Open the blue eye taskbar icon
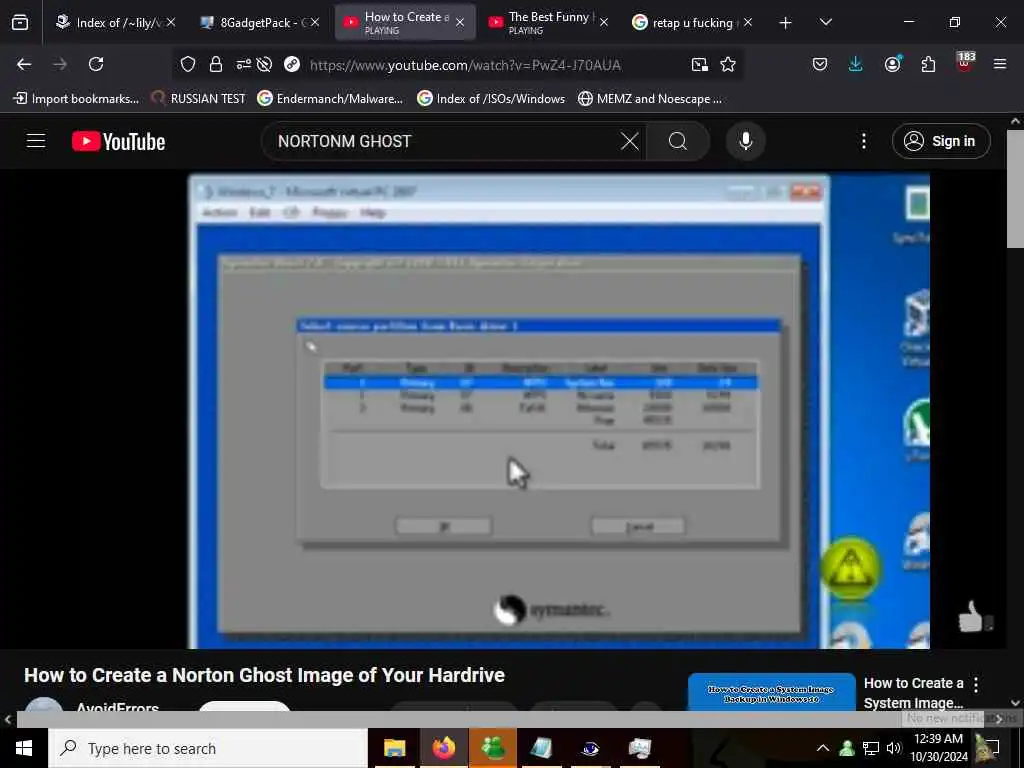Image resolution: width=1024 pixels, height=768 pixels. [590, 748]
